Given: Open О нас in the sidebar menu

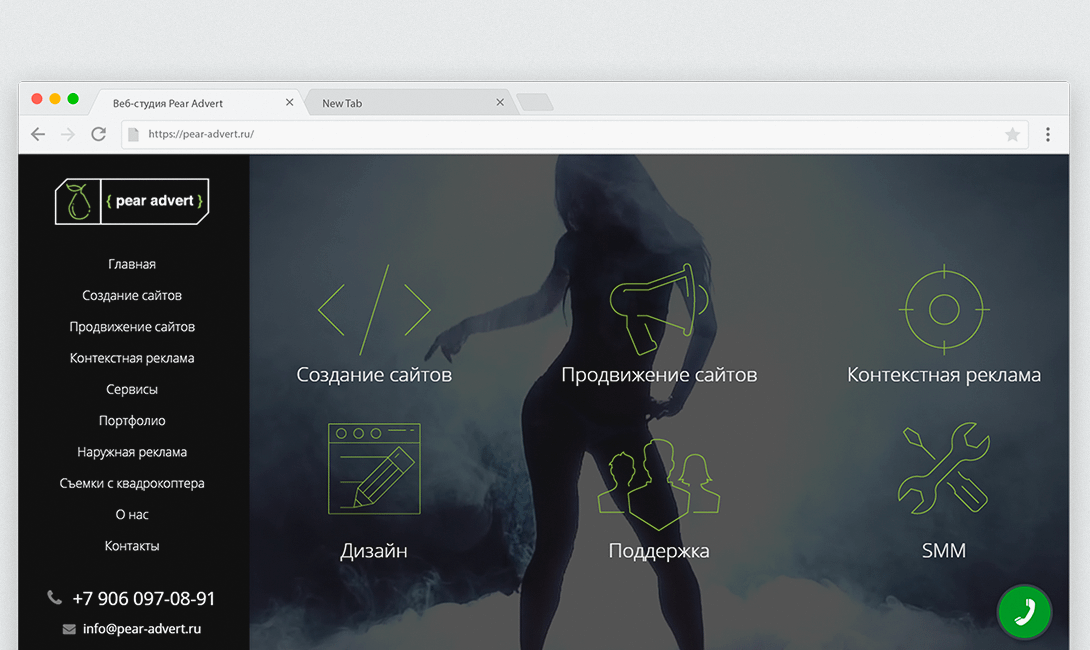Looking at the screenshot, I should [132, 514].
